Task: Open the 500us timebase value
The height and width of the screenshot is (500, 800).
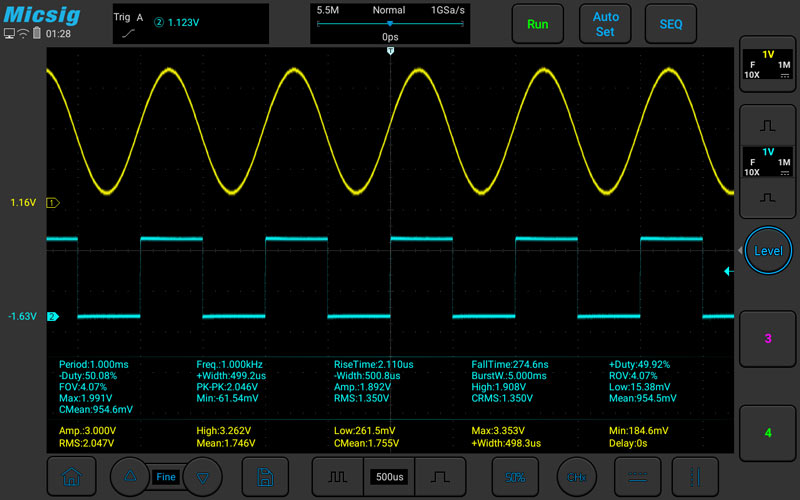Action: (x=389, y=477)
